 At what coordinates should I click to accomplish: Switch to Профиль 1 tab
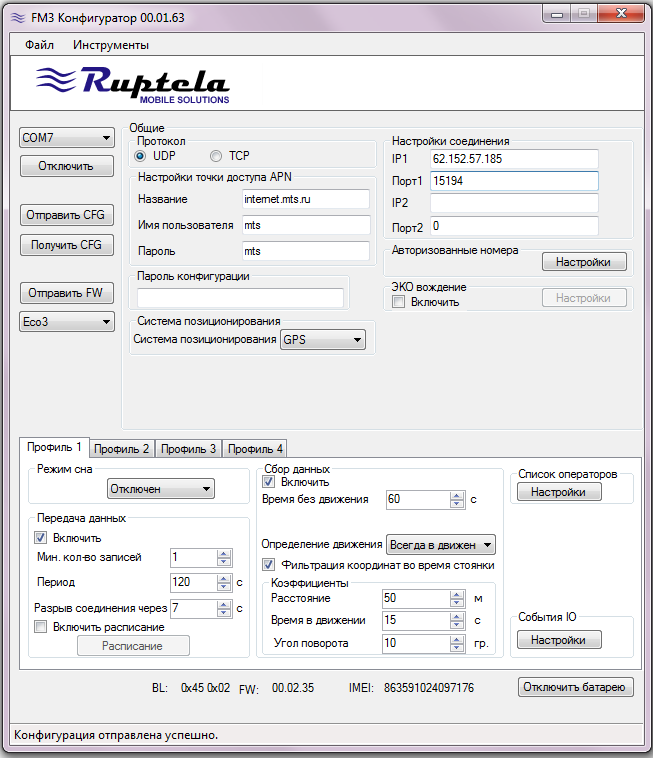54,447
